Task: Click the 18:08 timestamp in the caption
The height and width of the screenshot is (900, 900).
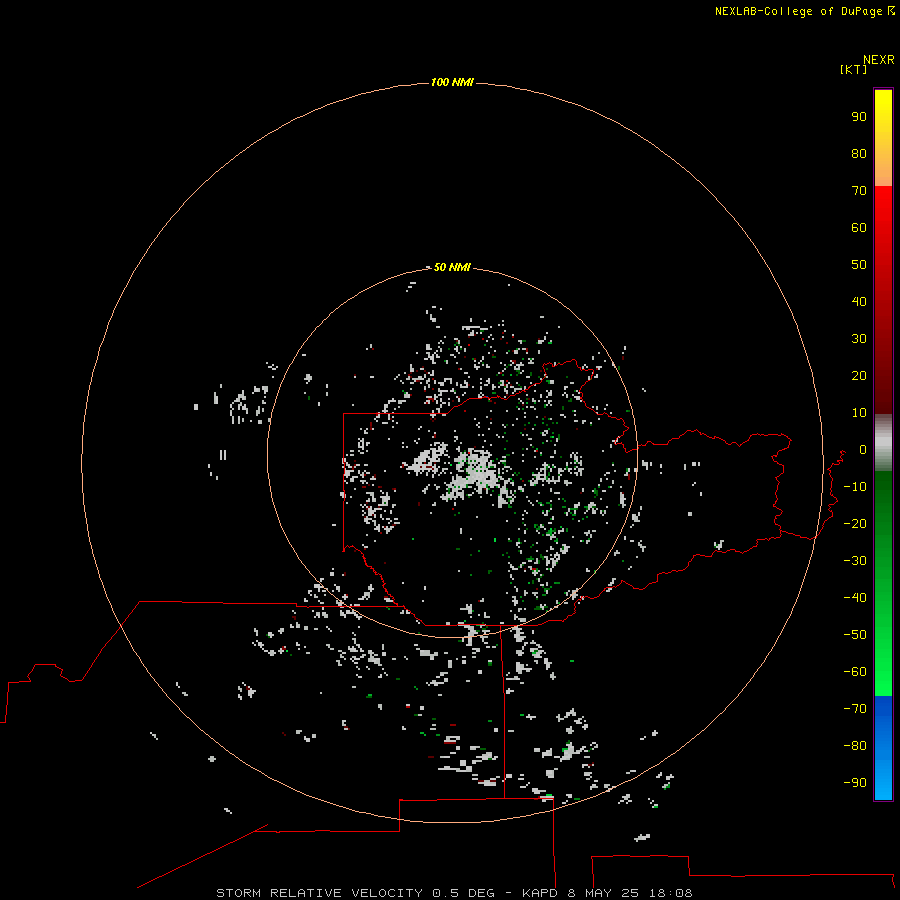Action: pyautogui.click(x=670, y=893)
